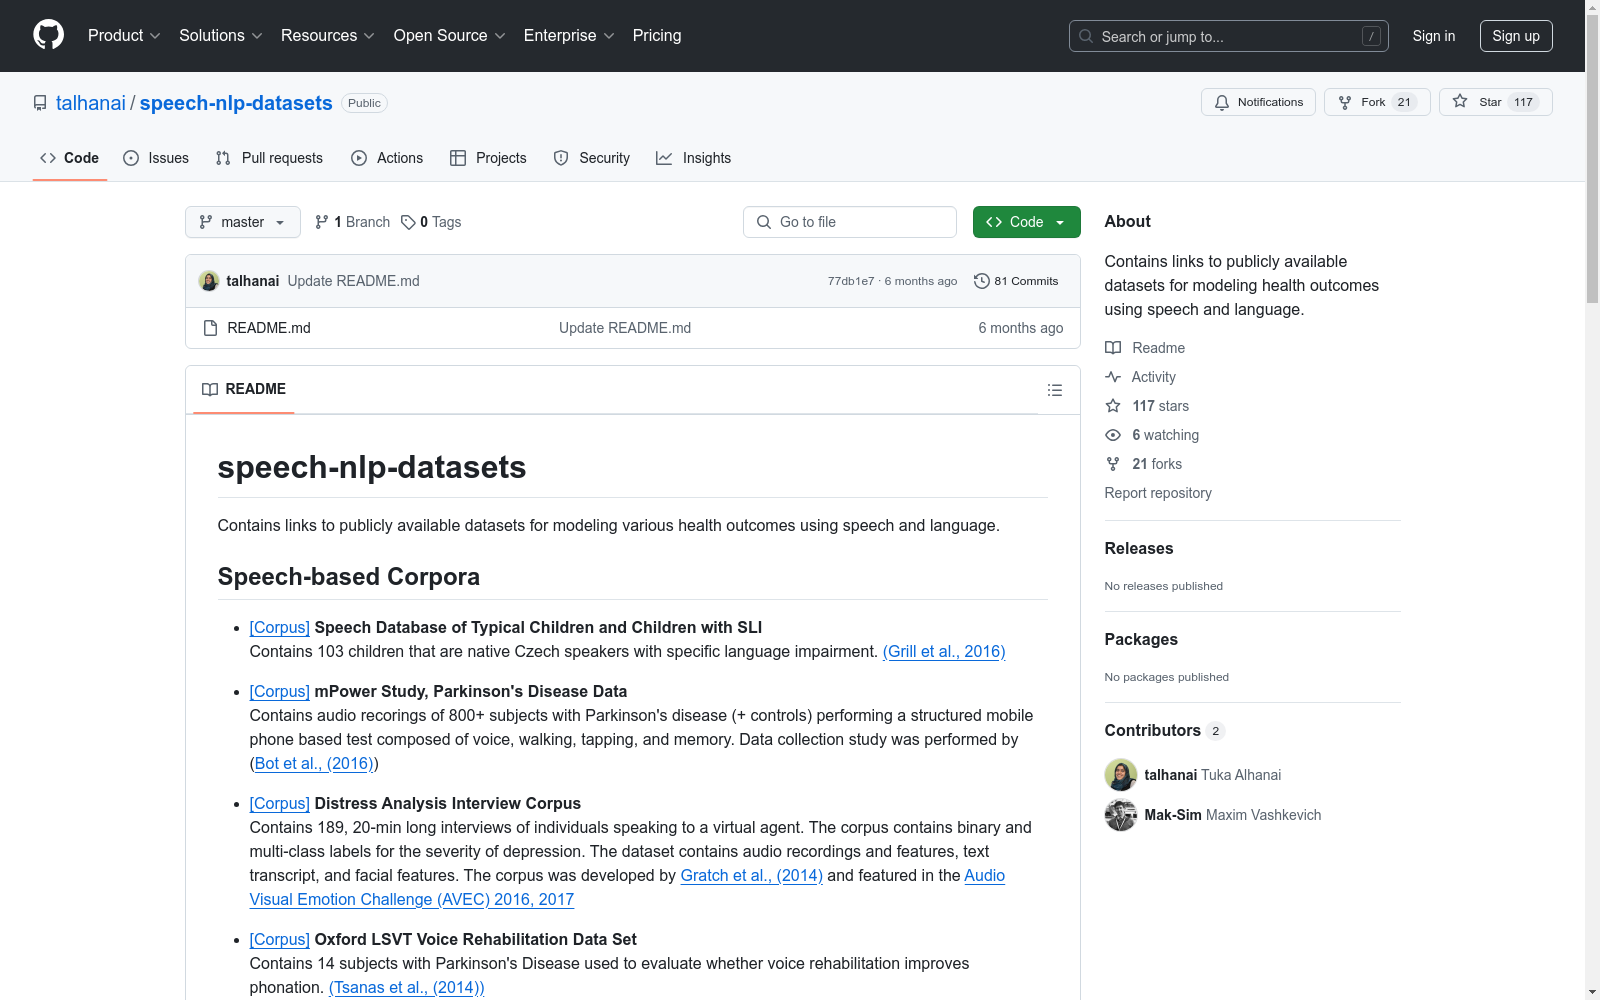Open the Resources dropdown
This screenshot has width=1600, height=1000.
click(328, 35)
